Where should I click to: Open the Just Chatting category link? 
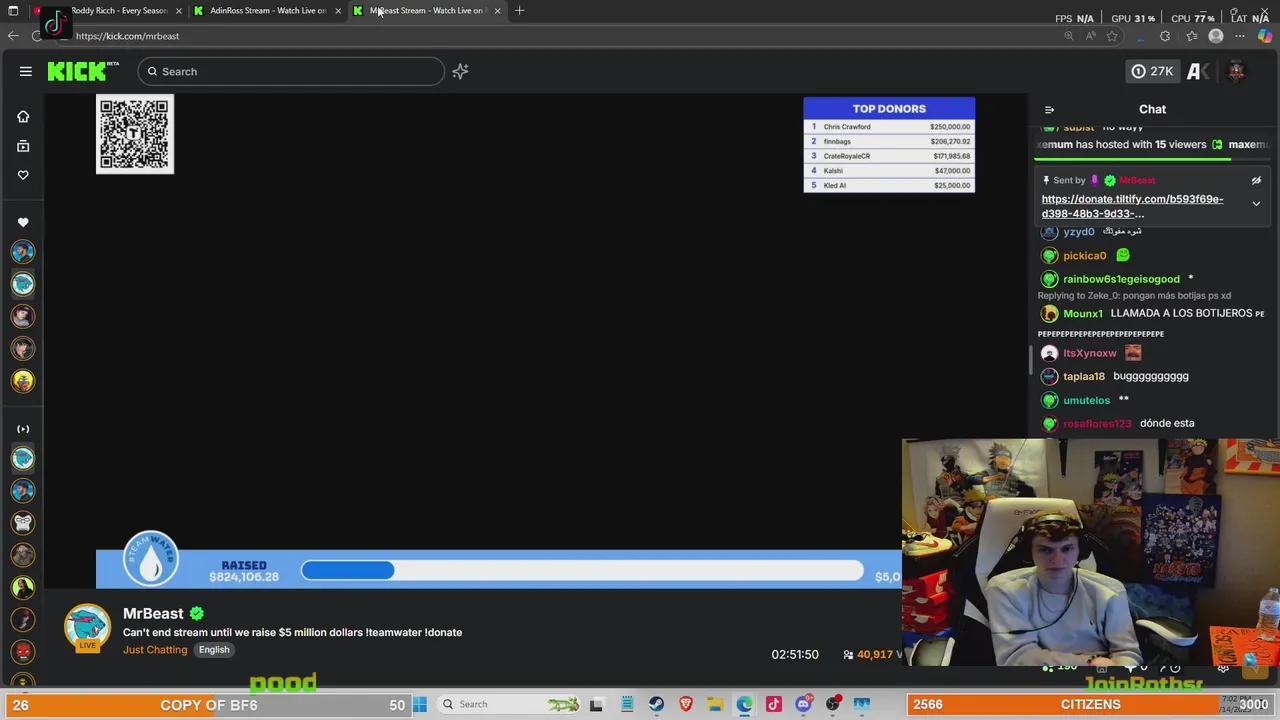pos(155,650)
